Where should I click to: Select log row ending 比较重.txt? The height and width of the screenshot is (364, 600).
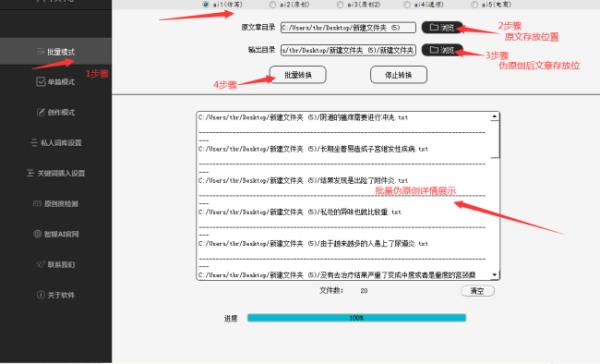(300, 212)
